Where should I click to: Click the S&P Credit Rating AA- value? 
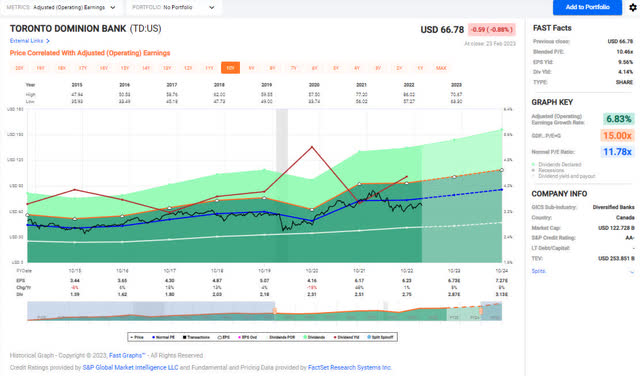(630, 238)
